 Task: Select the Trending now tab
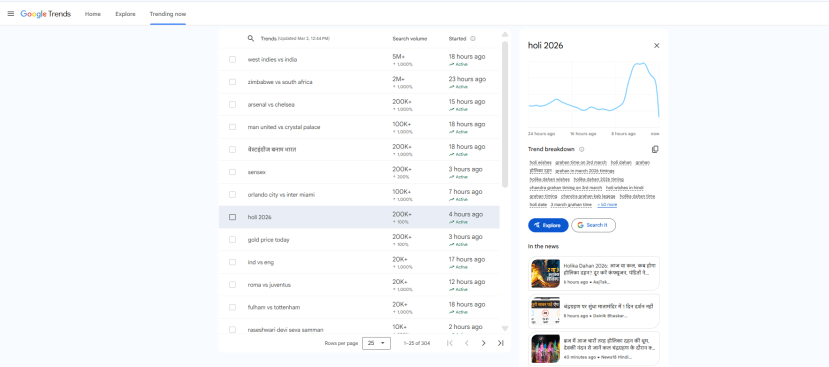(168, 14)
